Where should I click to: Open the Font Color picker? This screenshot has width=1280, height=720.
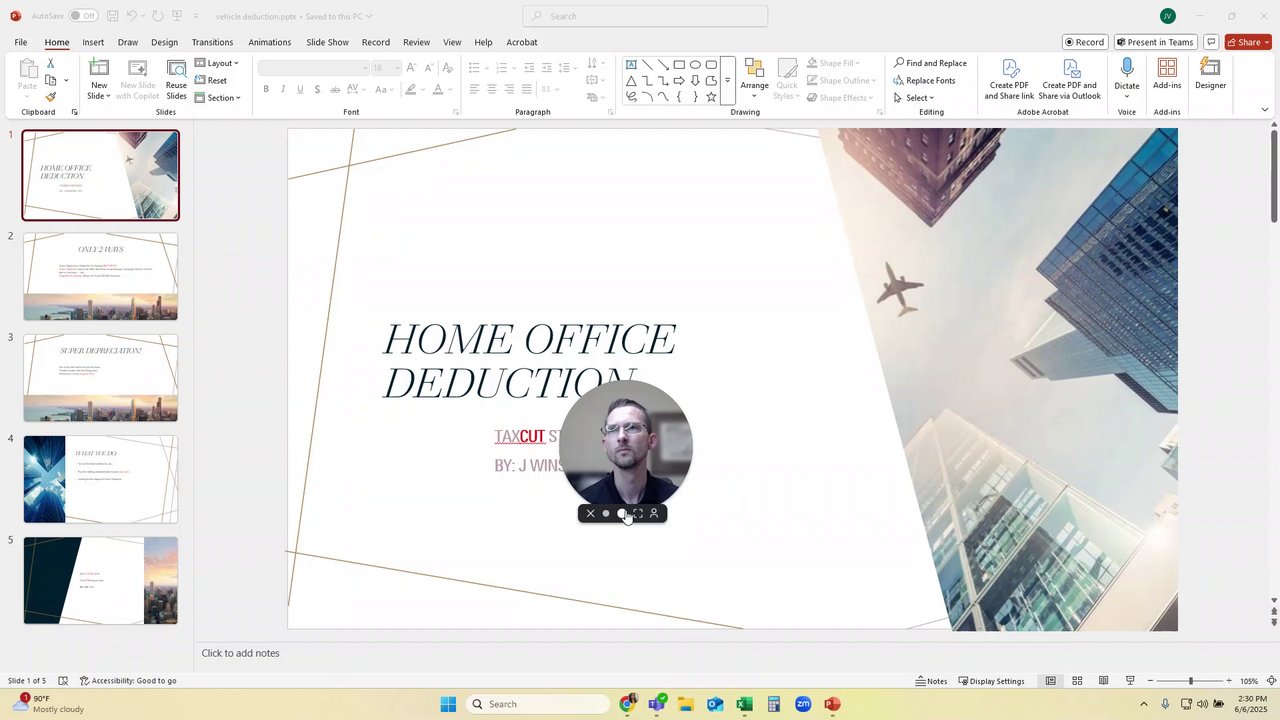pos(438,89)
